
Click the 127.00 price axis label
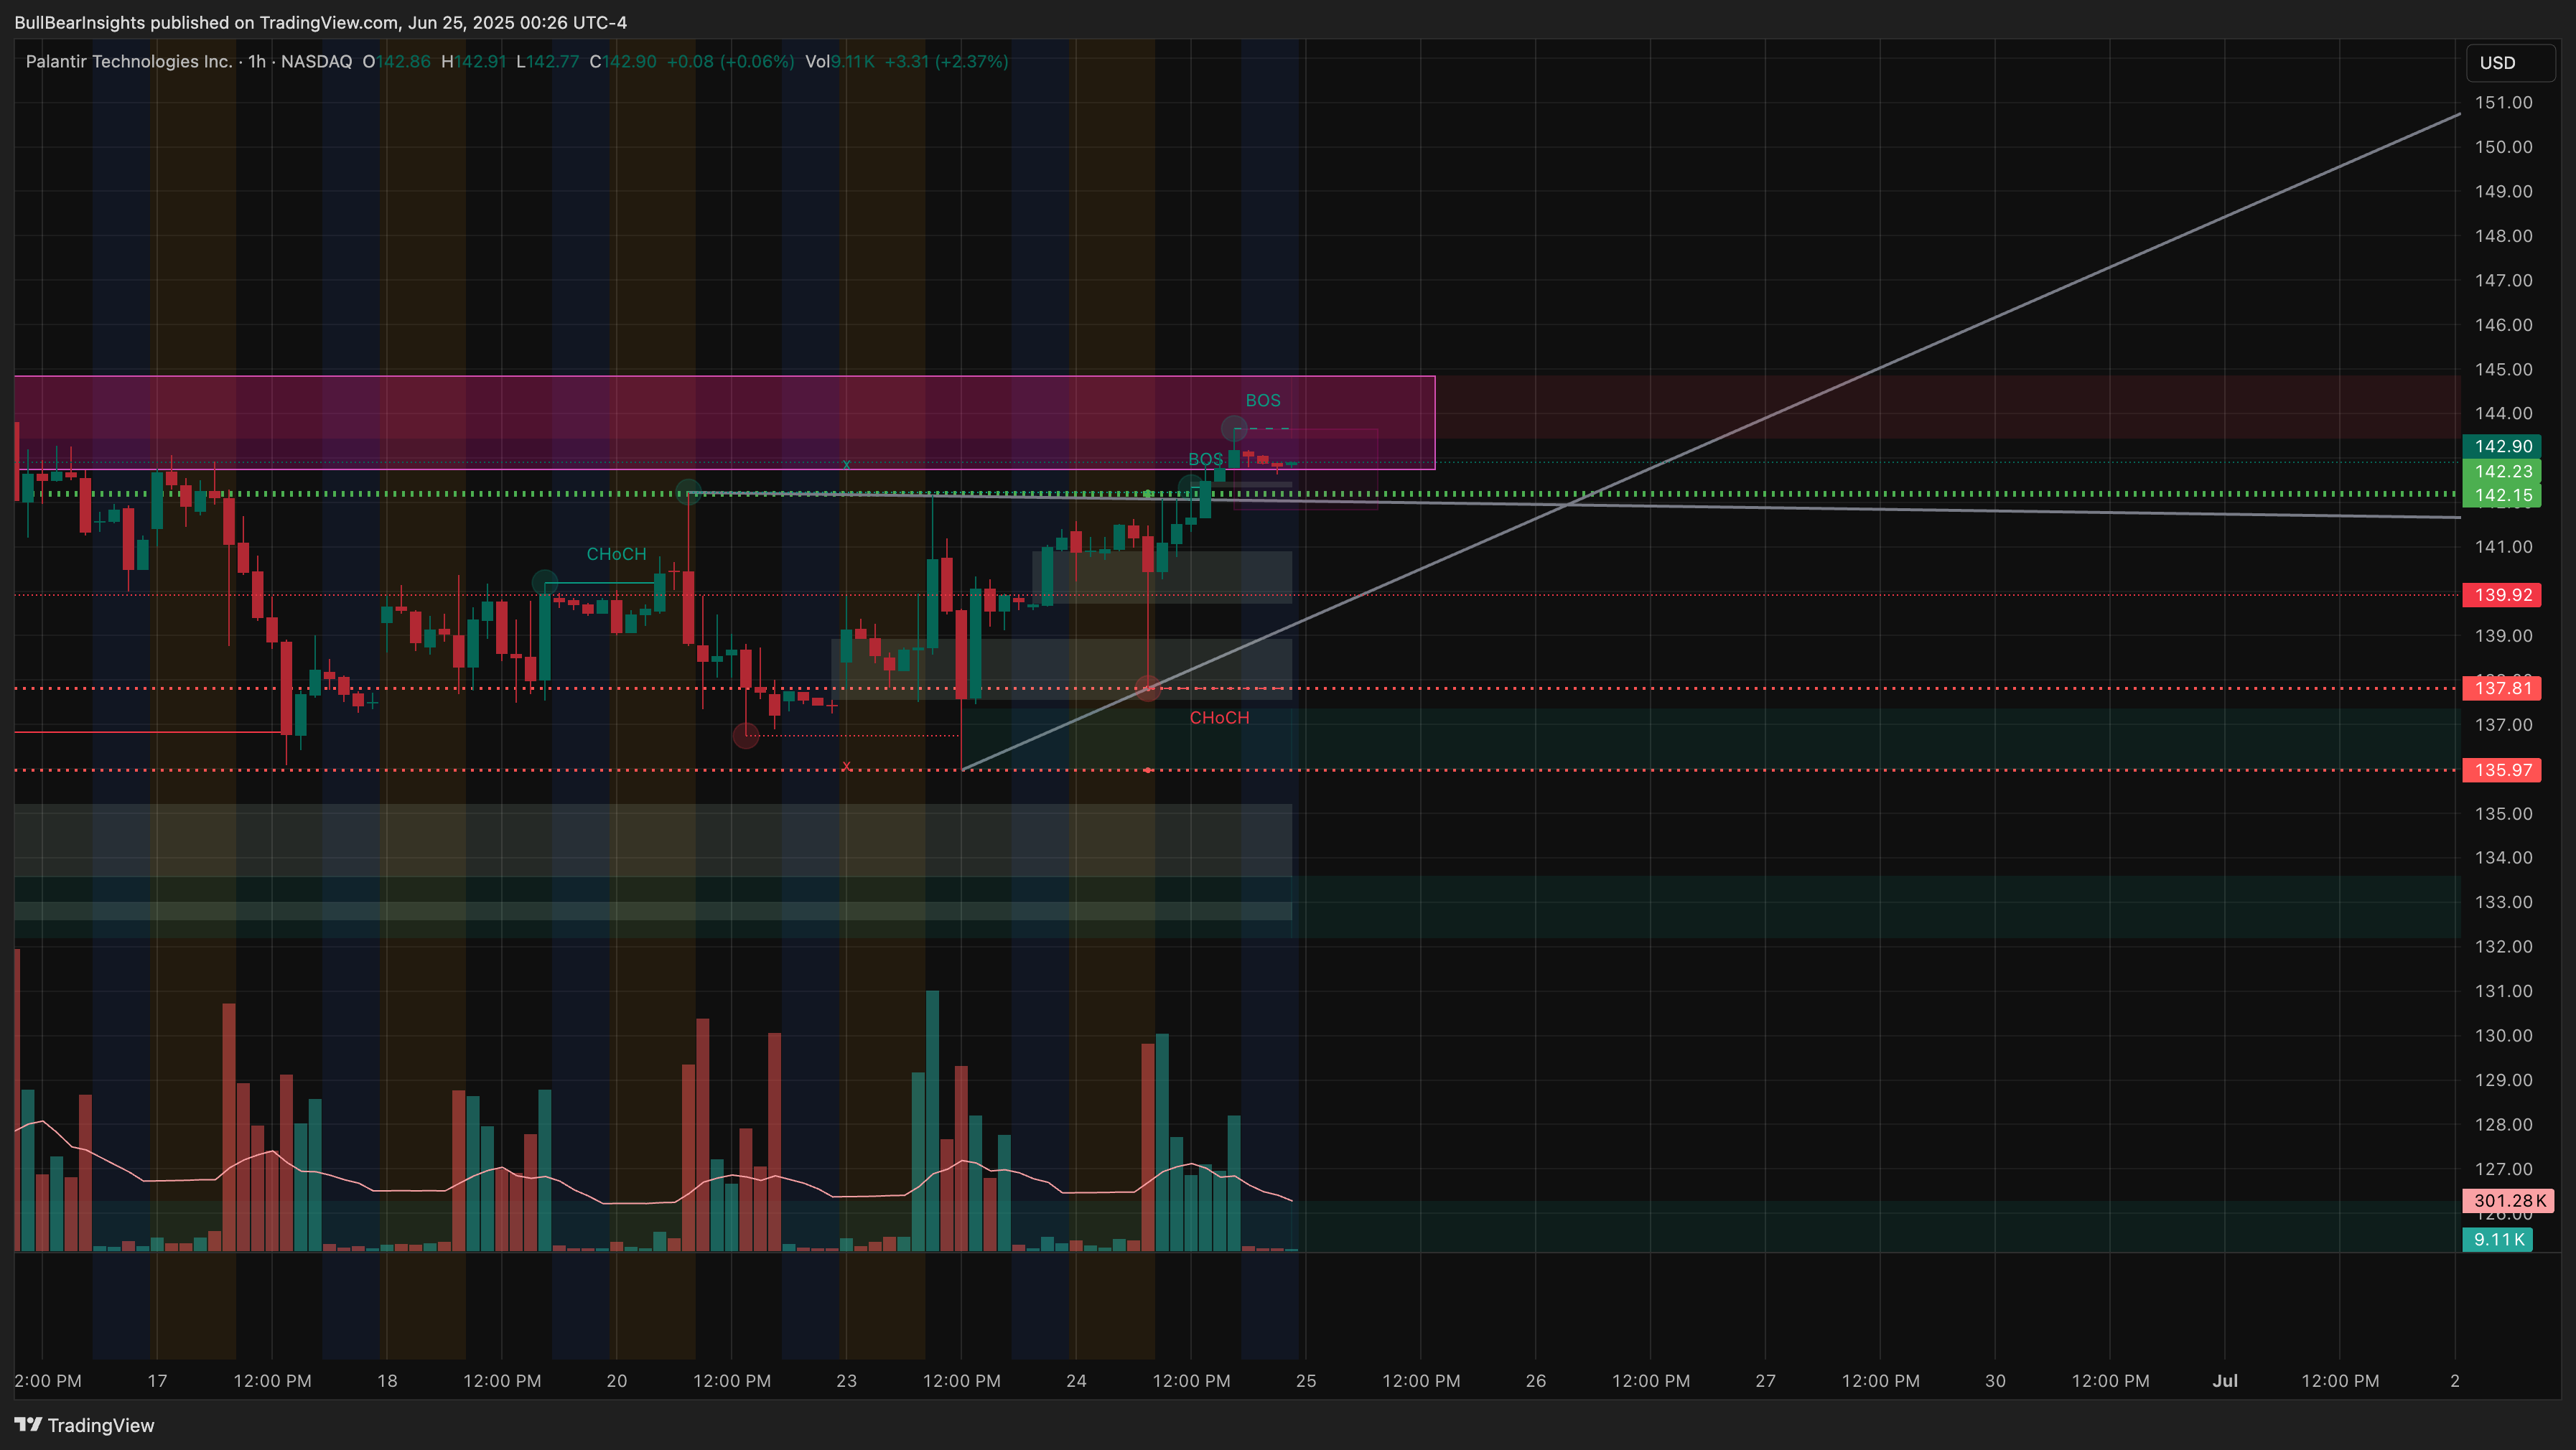point(2503,1169)
